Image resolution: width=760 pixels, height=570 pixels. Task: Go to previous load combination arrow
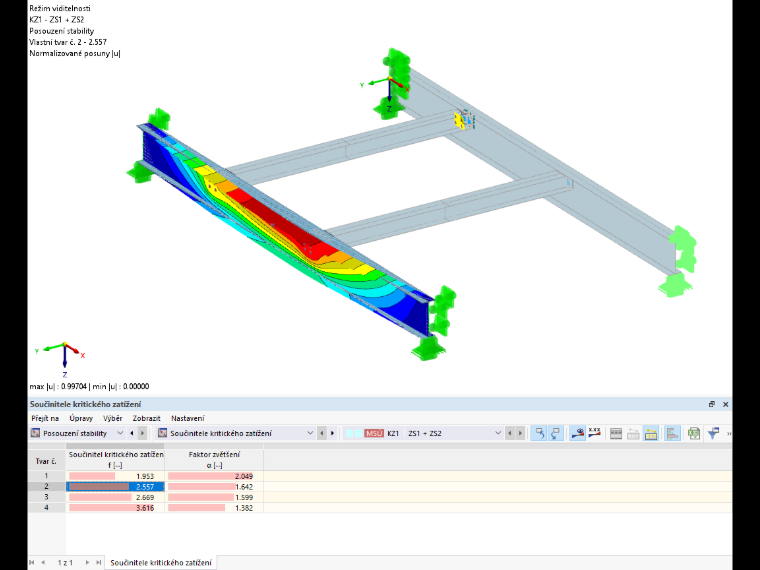click(509, 433)
